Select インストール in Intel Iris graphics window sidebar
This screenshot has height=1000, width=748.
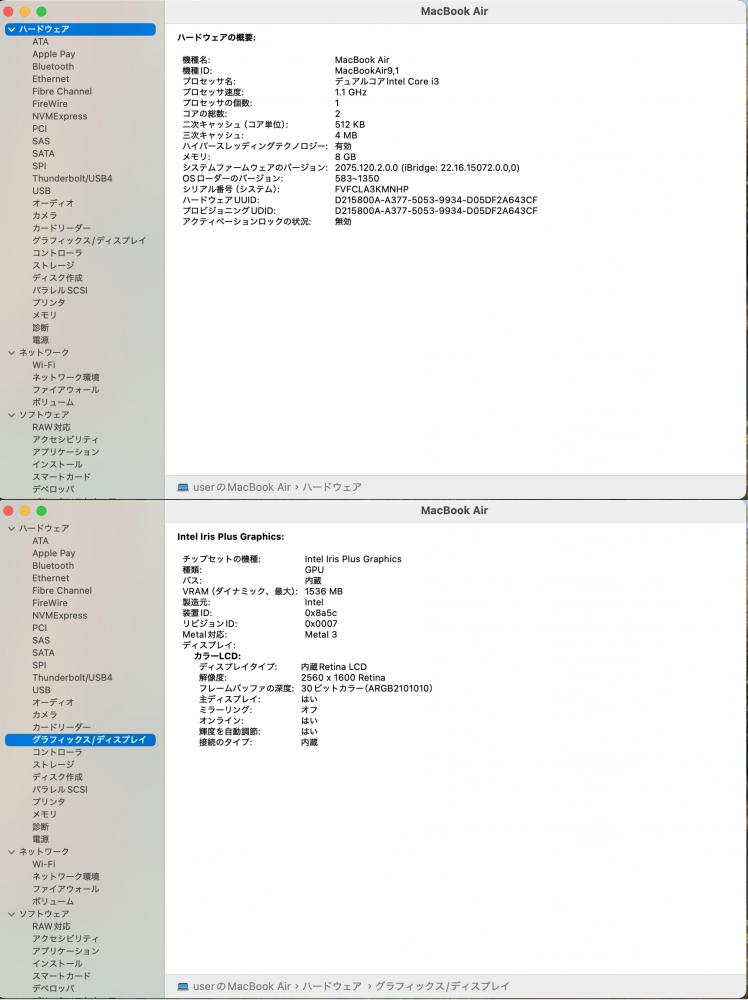click(x=57, y=964)
